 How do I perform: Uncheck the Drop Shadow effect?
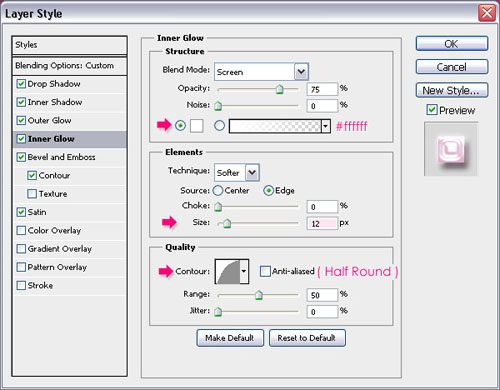tap(21, 84)
